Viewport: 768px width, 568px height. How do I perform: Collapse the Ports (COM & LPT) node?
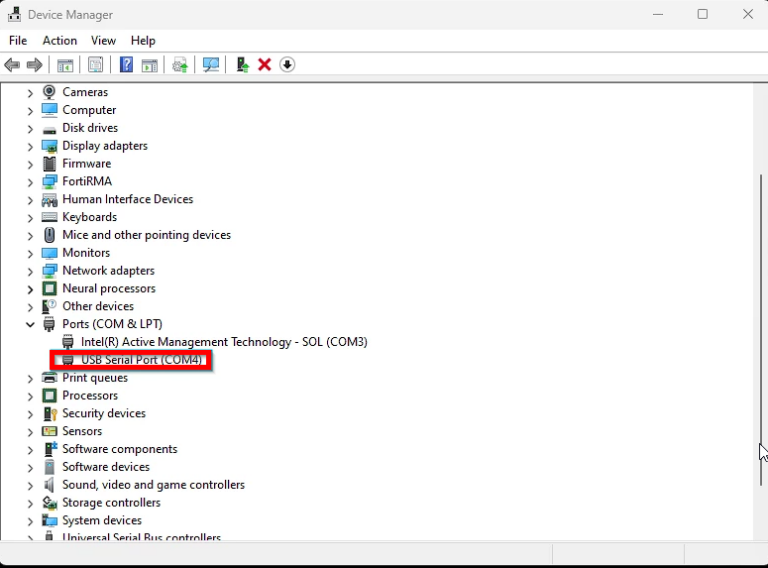coord(30,324)
